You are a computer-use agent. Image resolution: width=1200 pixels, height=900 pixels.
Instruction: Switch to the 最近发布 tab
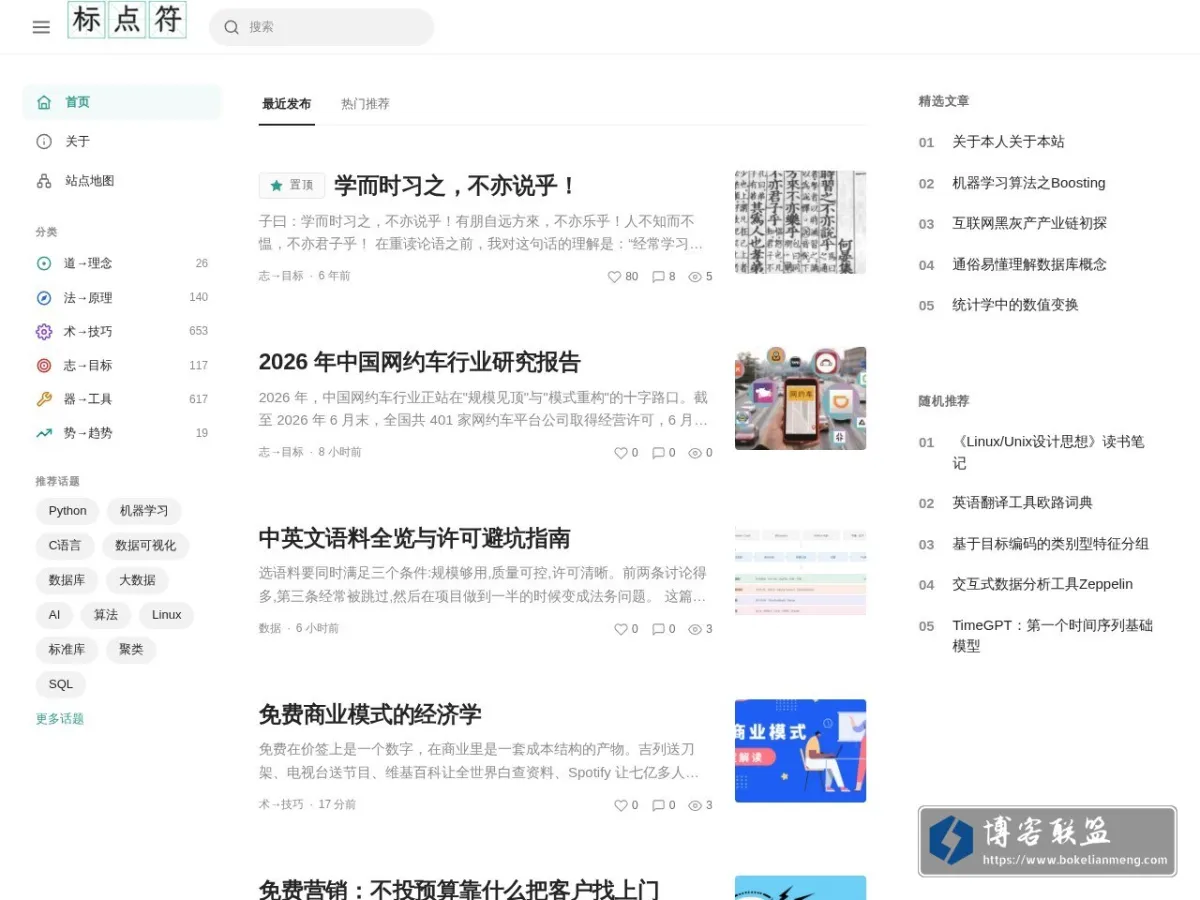(287, 104)
